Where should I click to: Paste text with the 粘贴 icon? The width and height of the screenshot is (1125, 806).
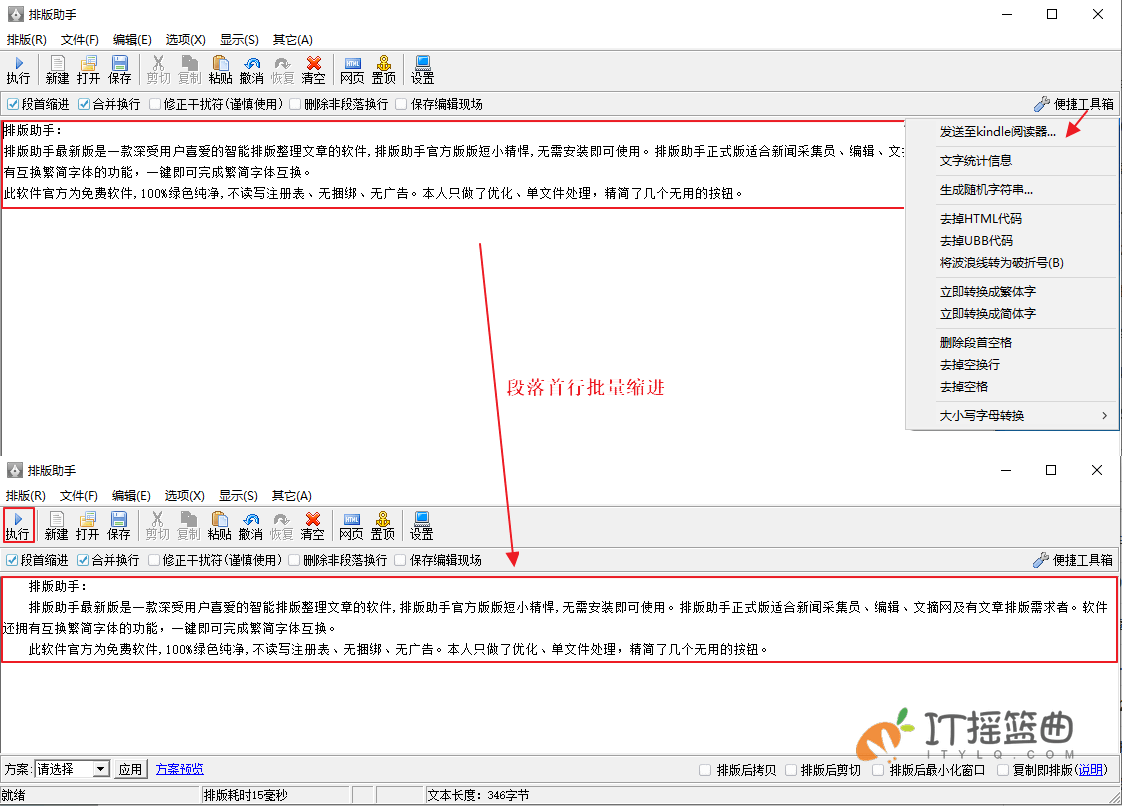point(219,69)
